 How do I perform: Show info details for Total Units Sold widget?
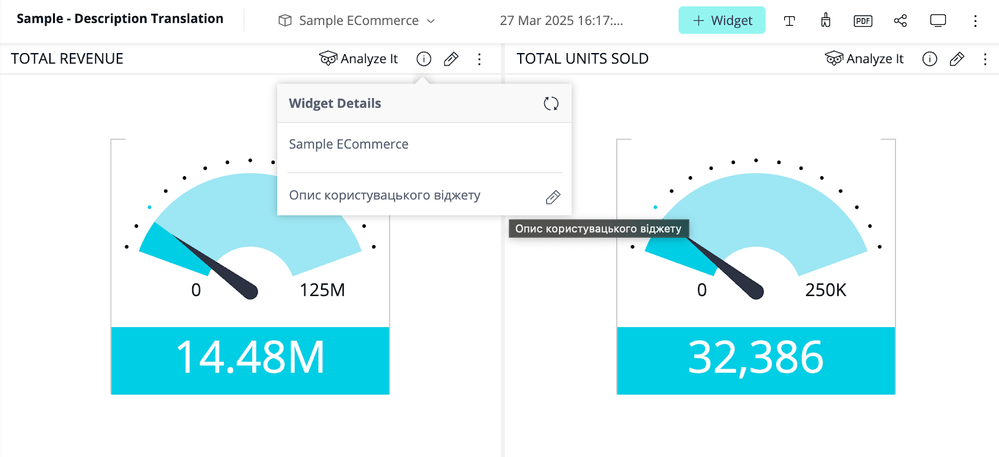[x=929, y=59]
